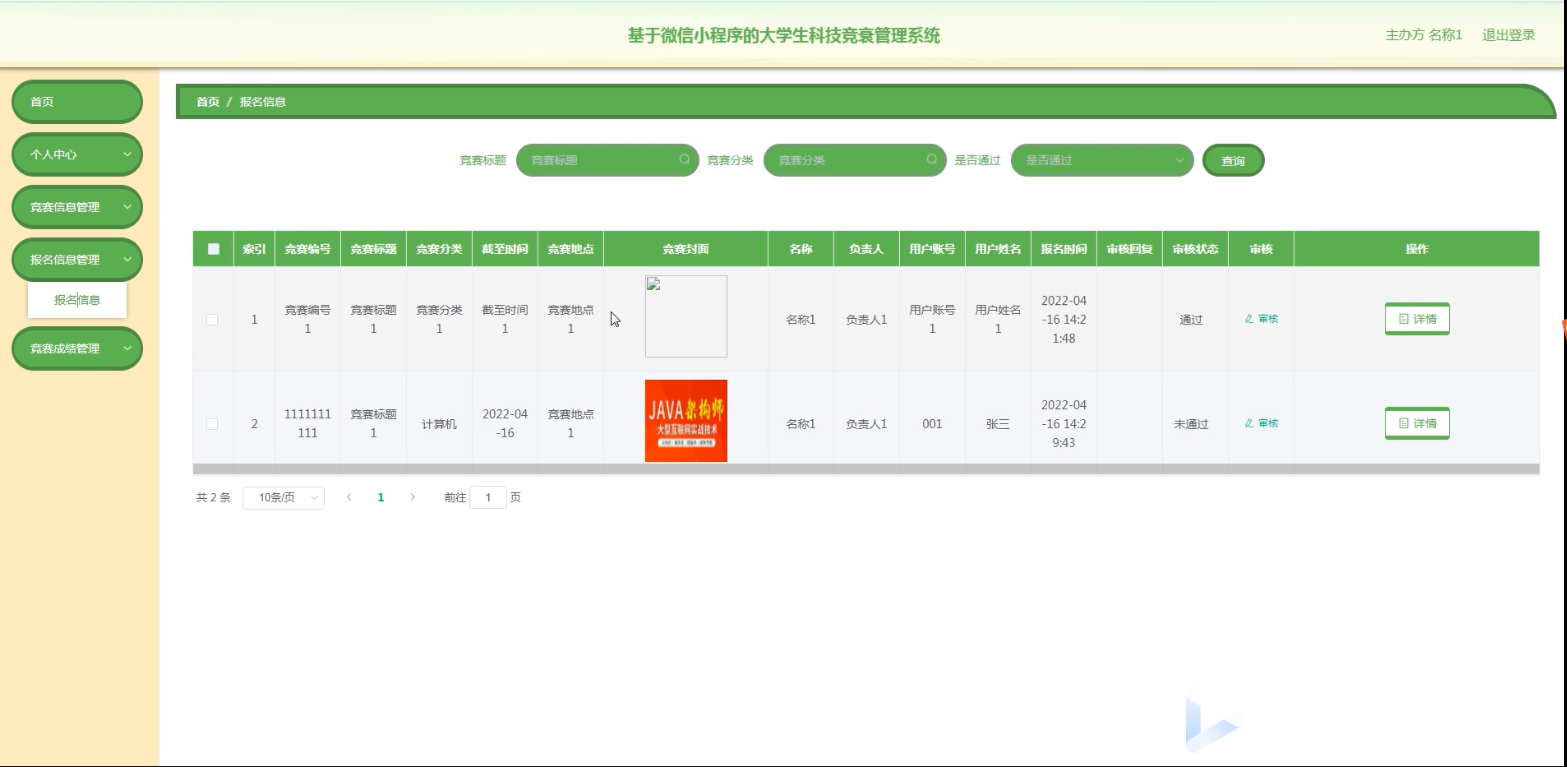Select the 报名信息 submenu item
The height and width of the screenshot is (767, 1567).
[x=77, y=300]
